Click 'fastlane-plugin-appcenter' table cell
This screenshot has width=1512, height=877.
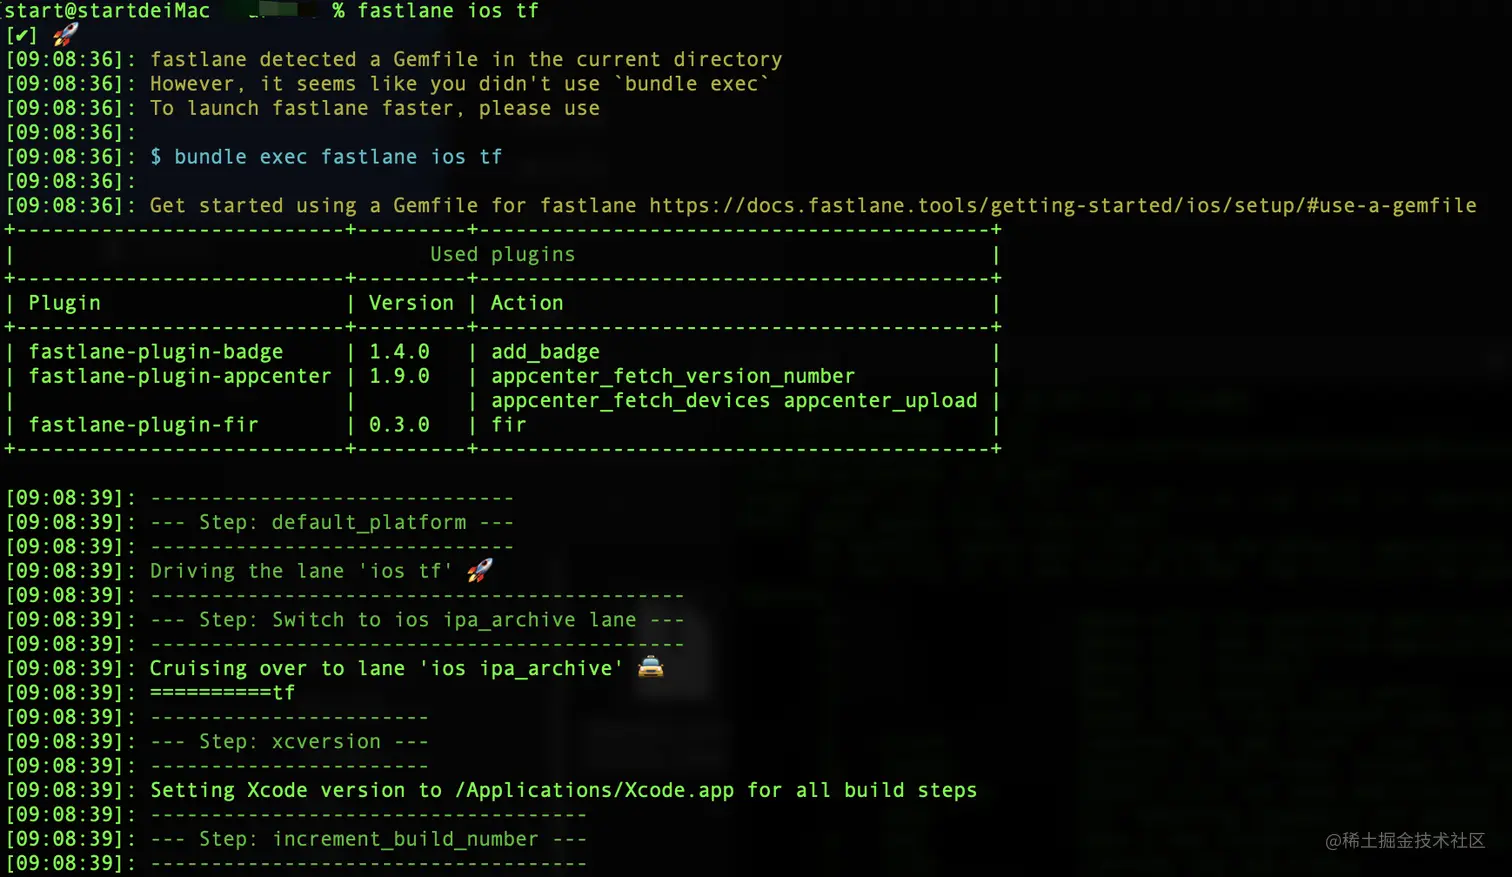click(x=180, y=376)
